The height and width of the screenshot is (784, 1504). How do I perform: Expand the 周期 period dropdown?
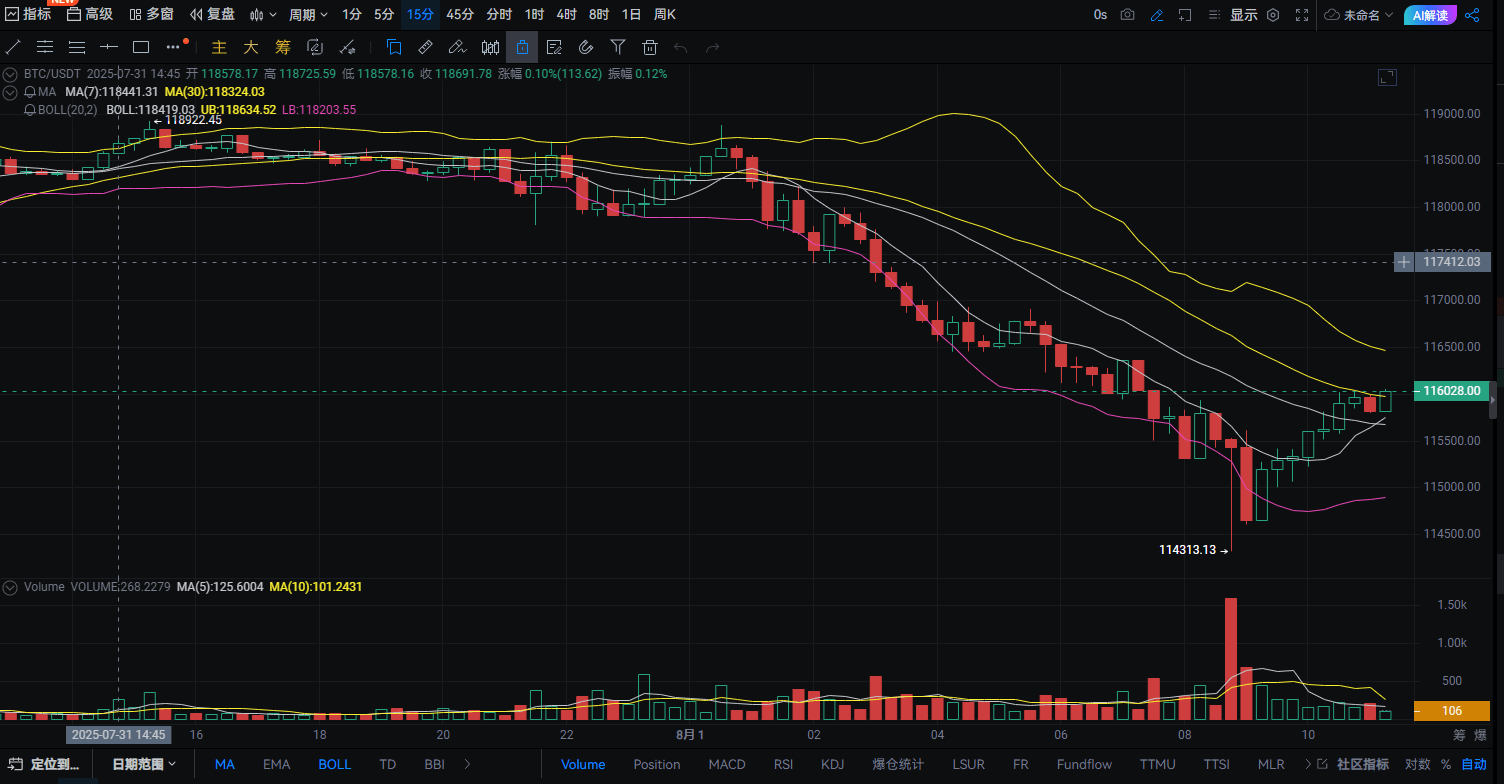[308, 15]
